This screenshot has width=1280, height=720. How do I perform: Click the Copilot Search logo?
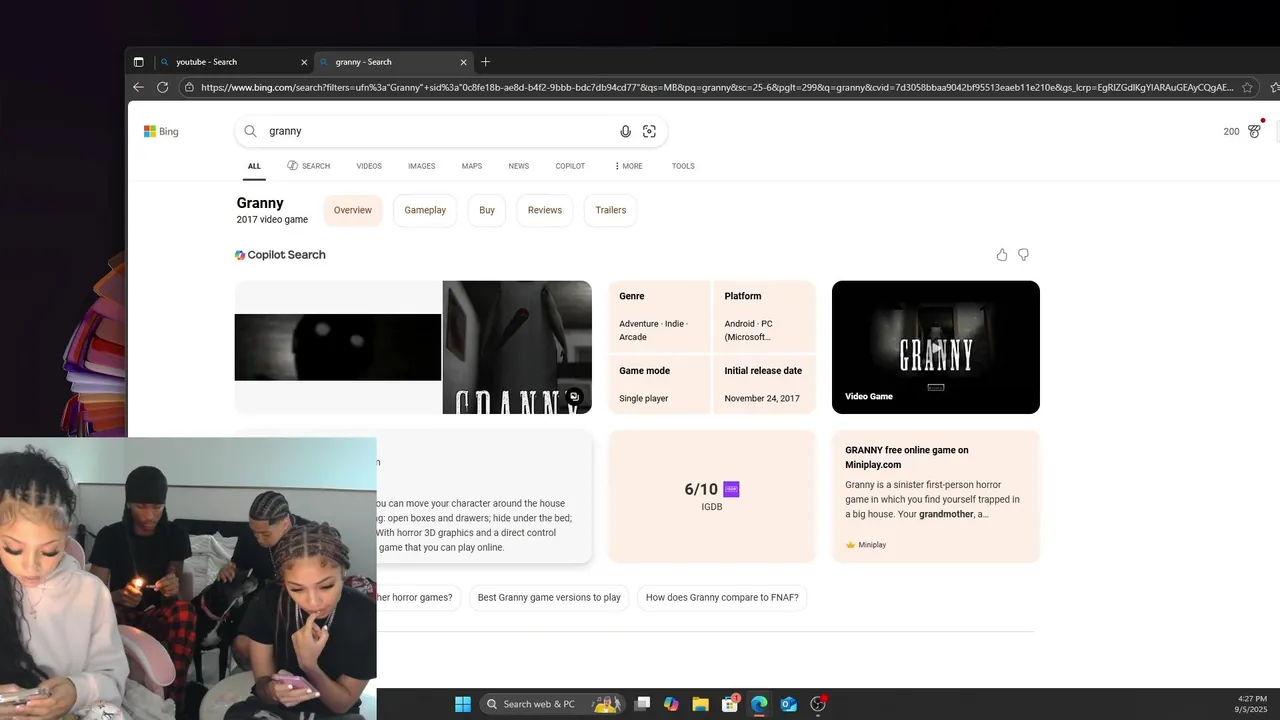(x=280, y=255)
